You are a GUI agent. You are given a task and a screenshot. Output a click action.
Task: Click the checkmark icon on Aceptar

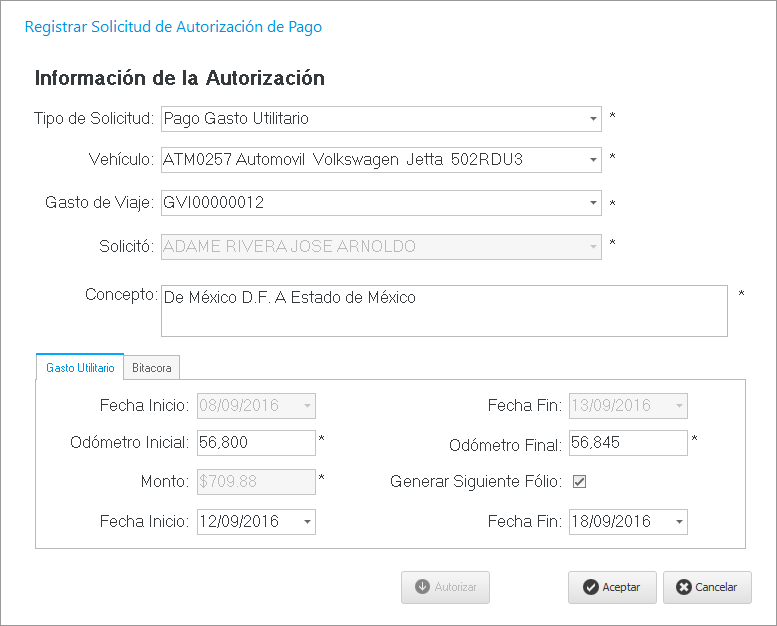[x=591, y=587]
